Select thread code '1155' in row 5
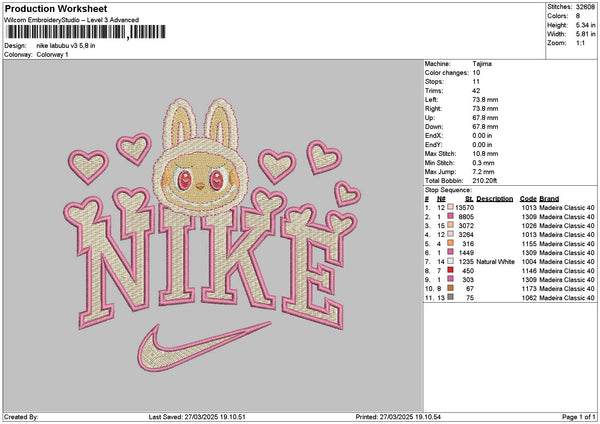Image resolution: width=600 pixels, height=424 pixels. point(529,244)
